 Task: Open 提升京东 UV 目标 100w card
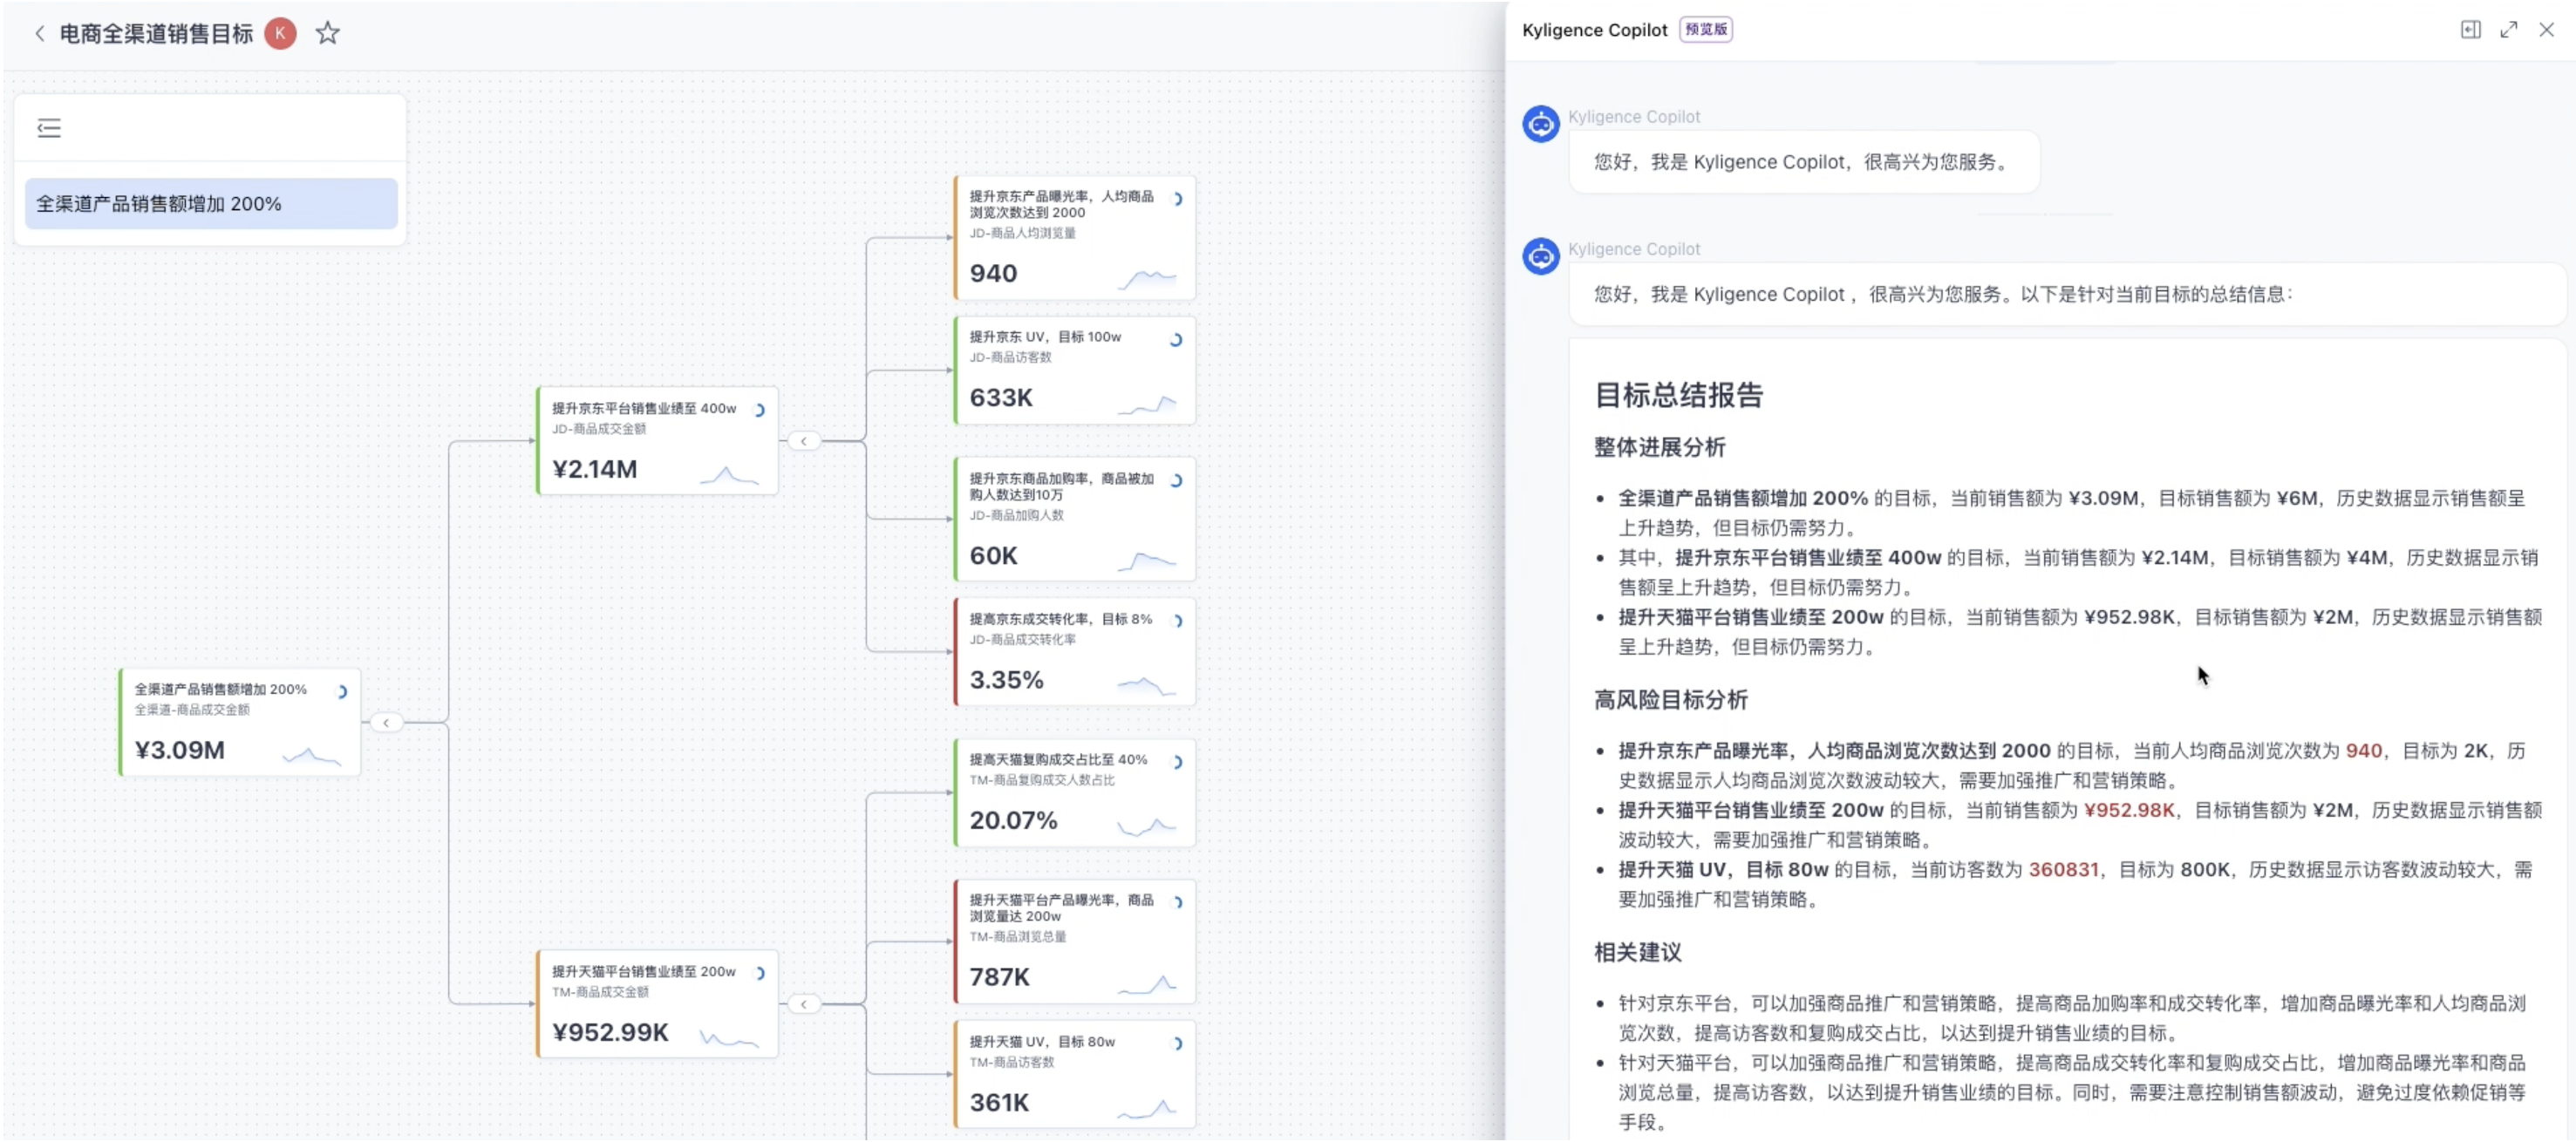coord(1075,371)
